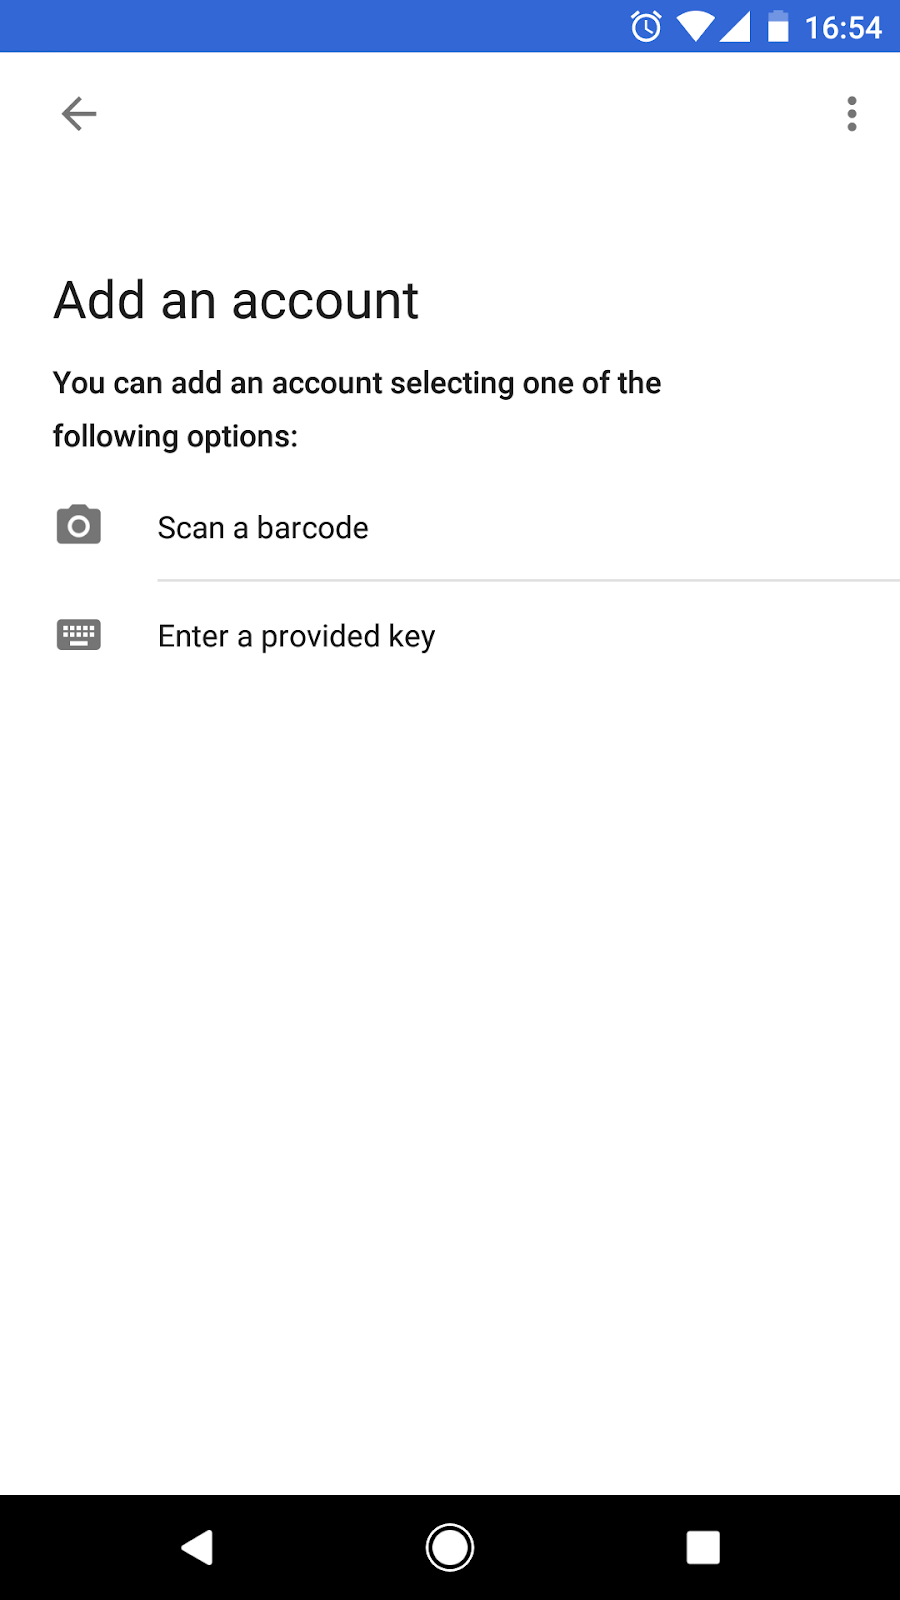This screenshot has height=1600, width=900.
Task: Open the three-dot overflow menu
Action: (x=851, y=114)
